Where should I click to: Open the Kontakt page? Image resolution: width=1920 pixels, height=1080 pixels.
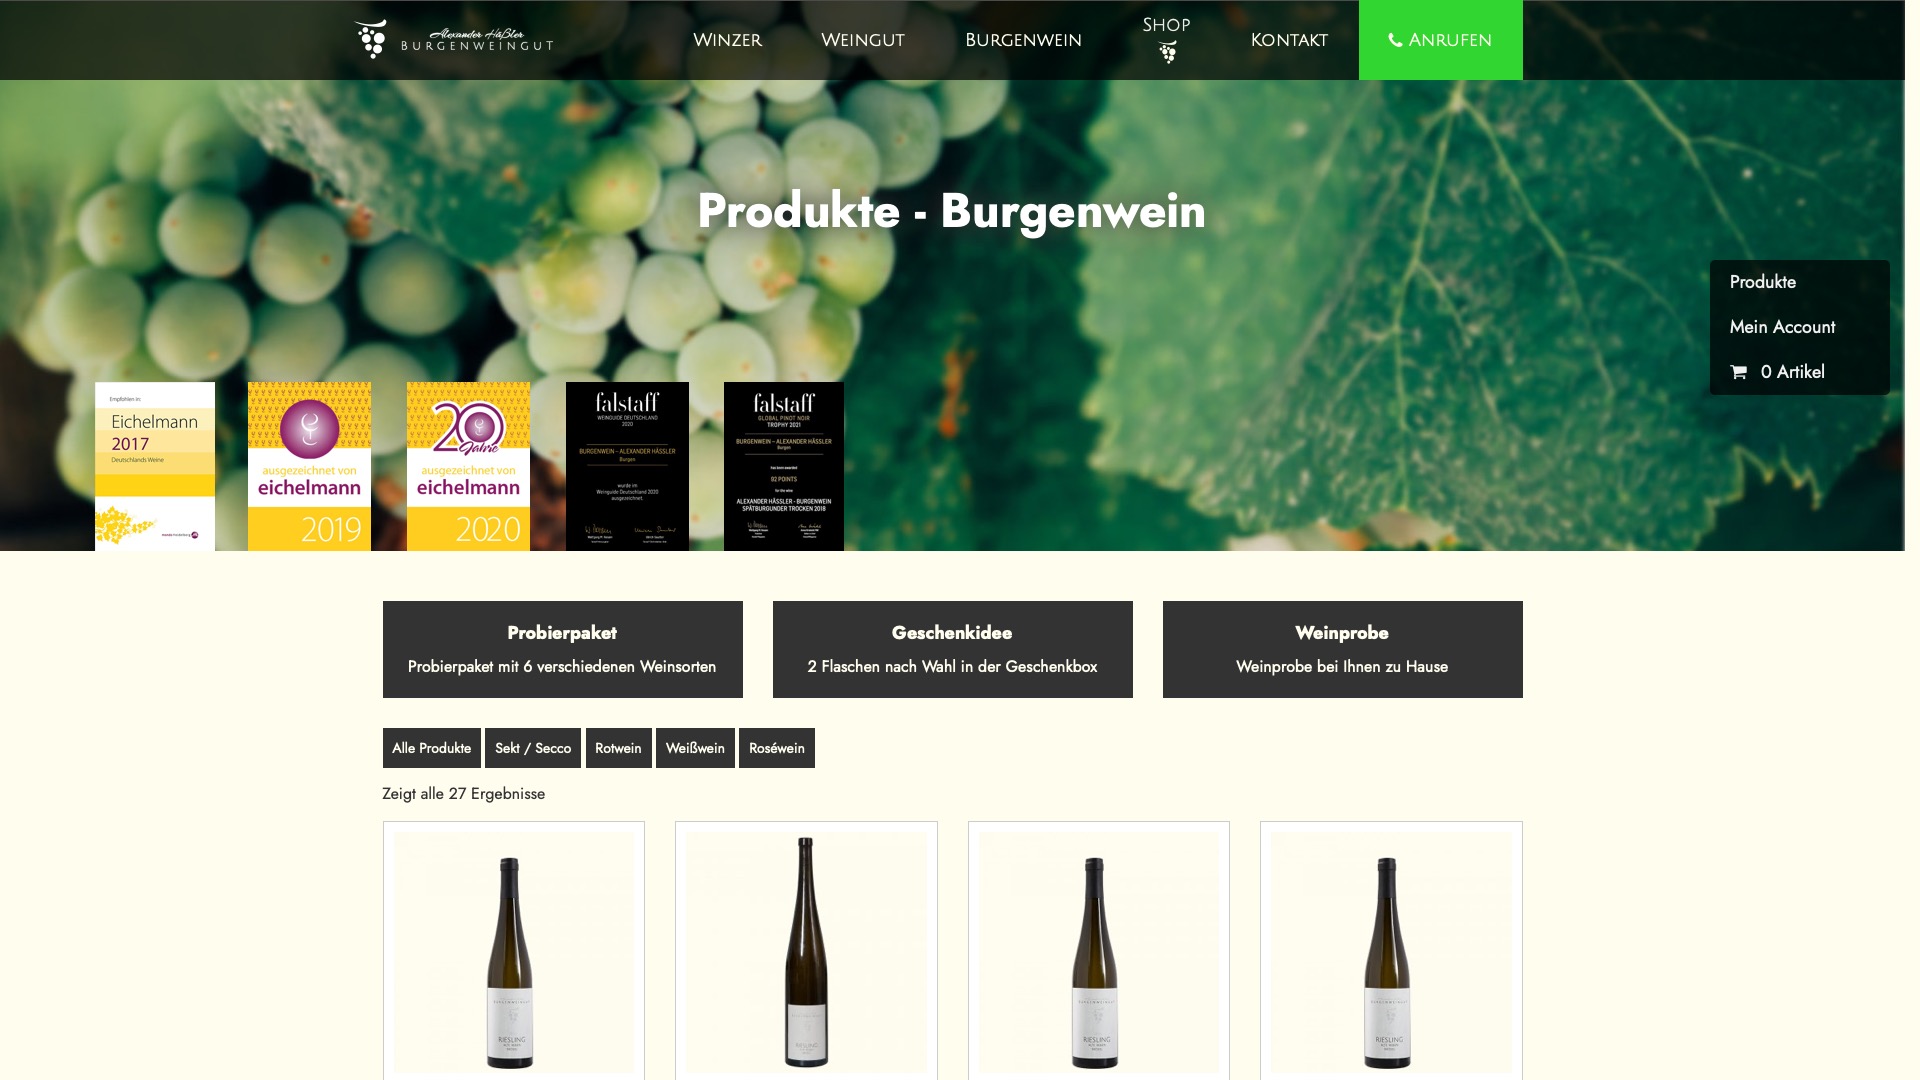(1289, 40)
